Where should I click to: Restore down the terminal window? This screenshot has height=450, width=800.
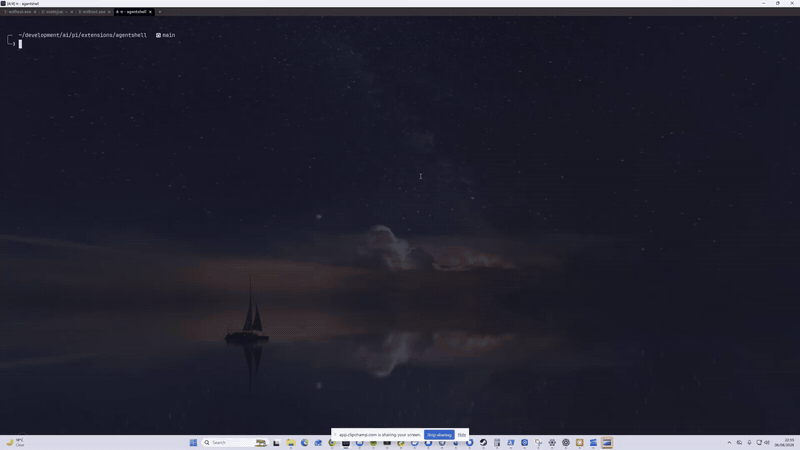(778, 3)
